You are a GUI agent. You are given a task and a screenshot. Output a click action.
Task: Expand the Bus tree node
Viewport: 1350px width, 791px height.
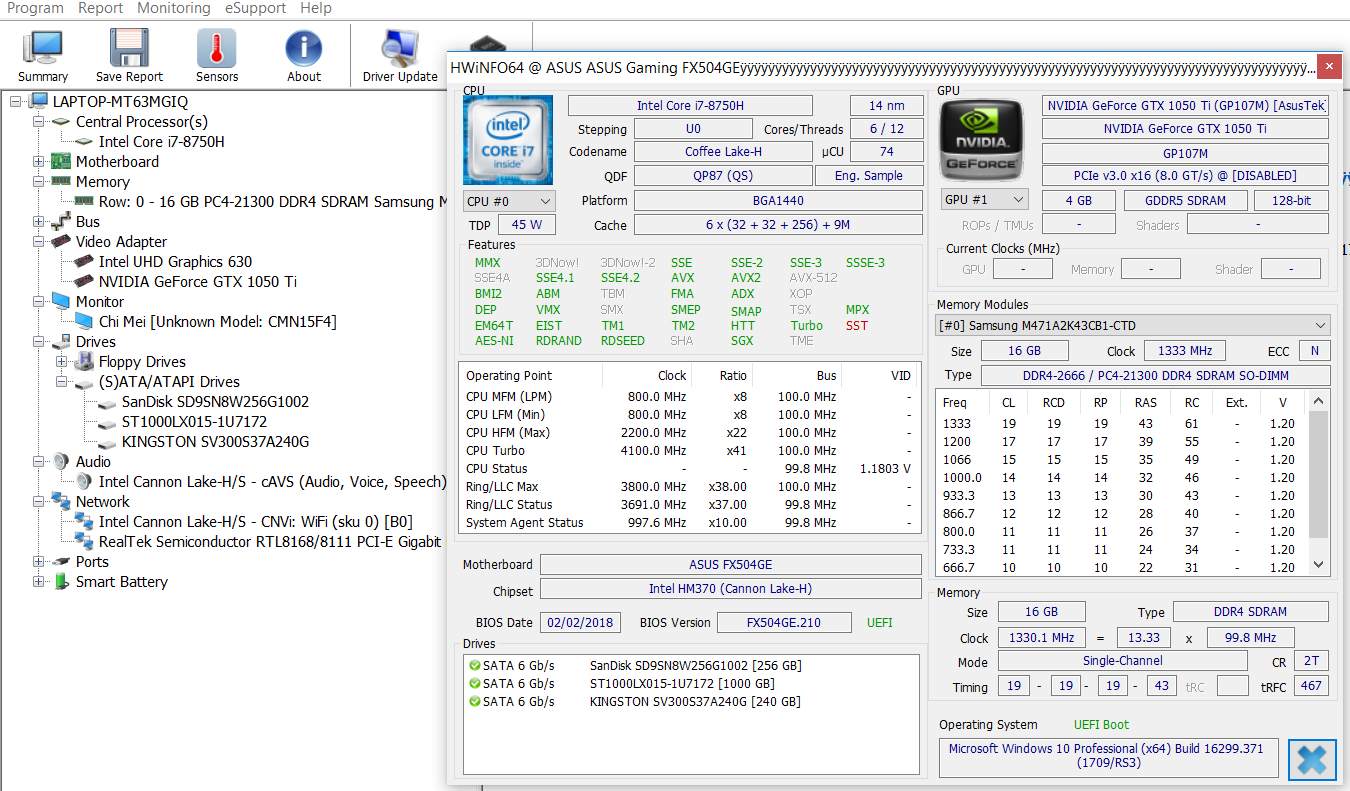pos(38,221)
